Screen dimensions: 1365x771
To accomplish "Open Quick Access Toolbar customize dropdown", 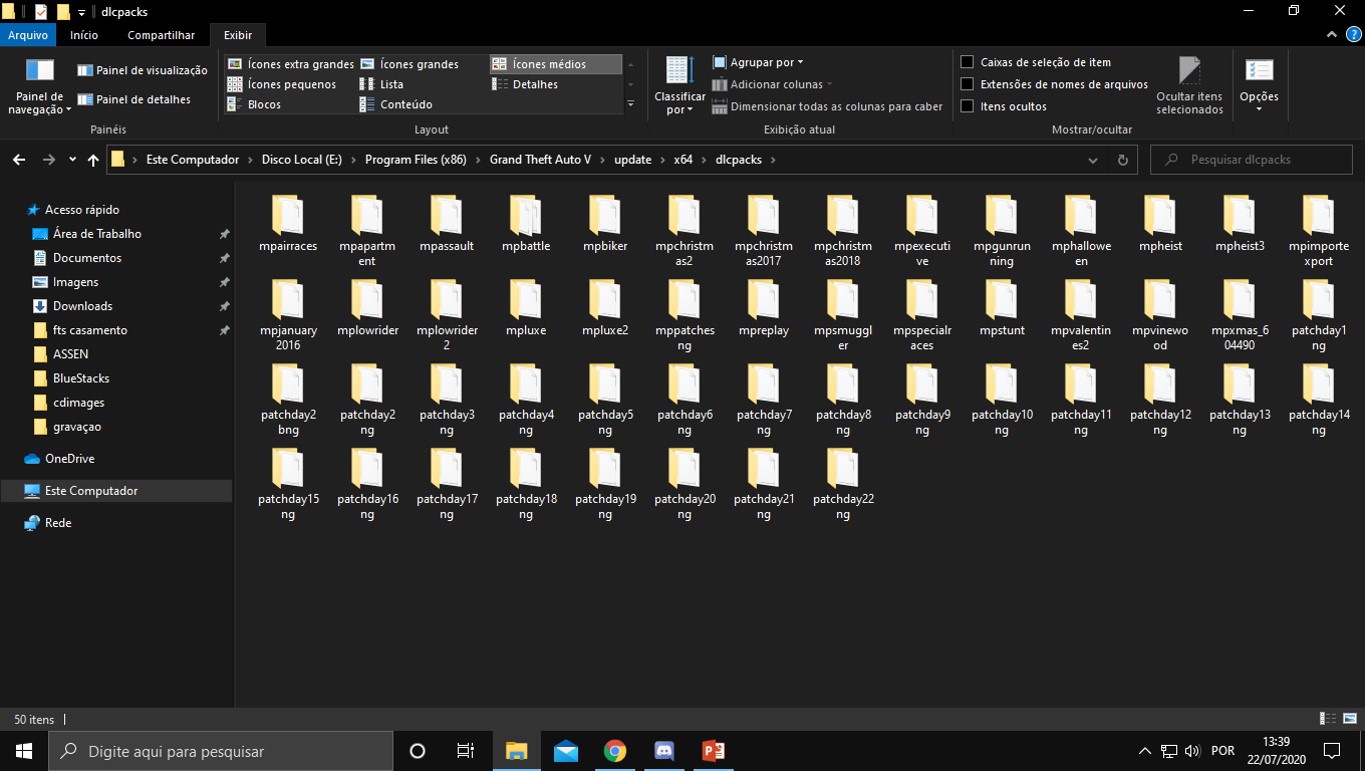I will click(82, 12).
